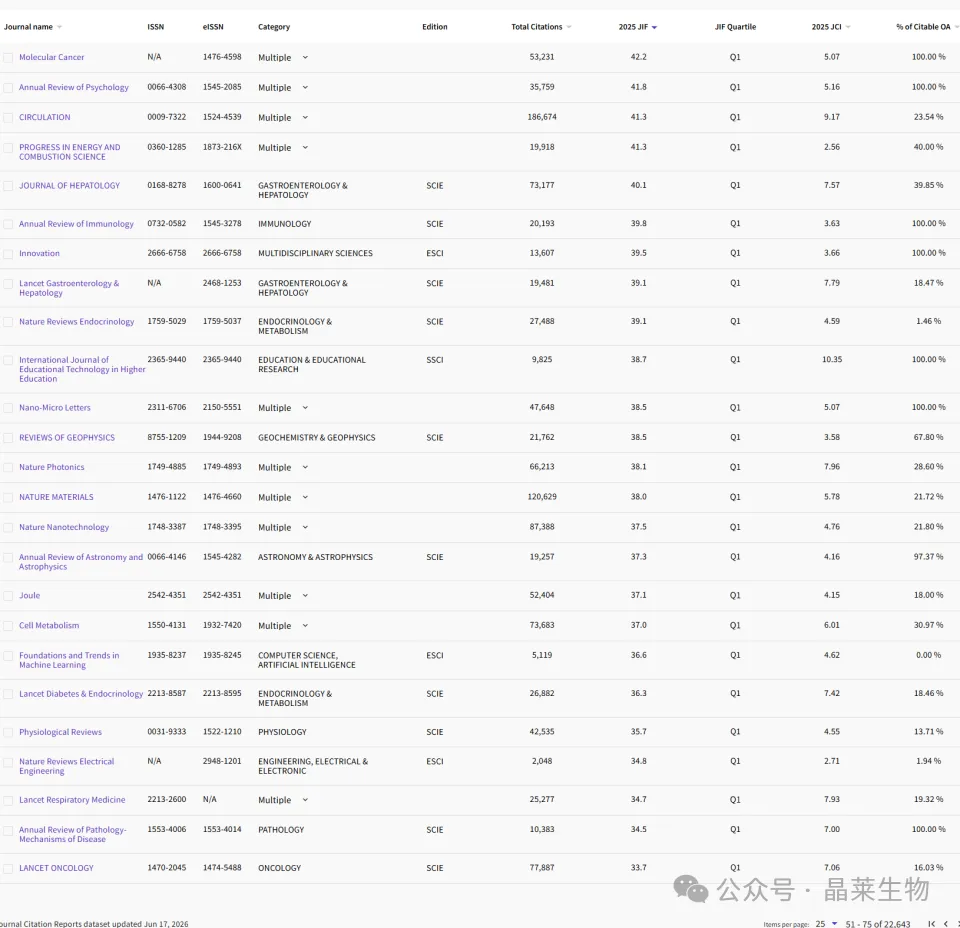Select the CIRCULATION row checkbox
Viewport: 960px width, 928px height.
click(8, 118)
